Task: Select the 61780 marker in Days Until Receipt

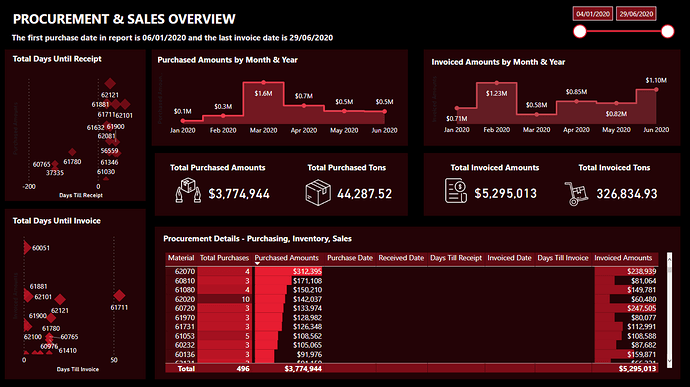Action: pyautogui.click(x=72, y=152)
